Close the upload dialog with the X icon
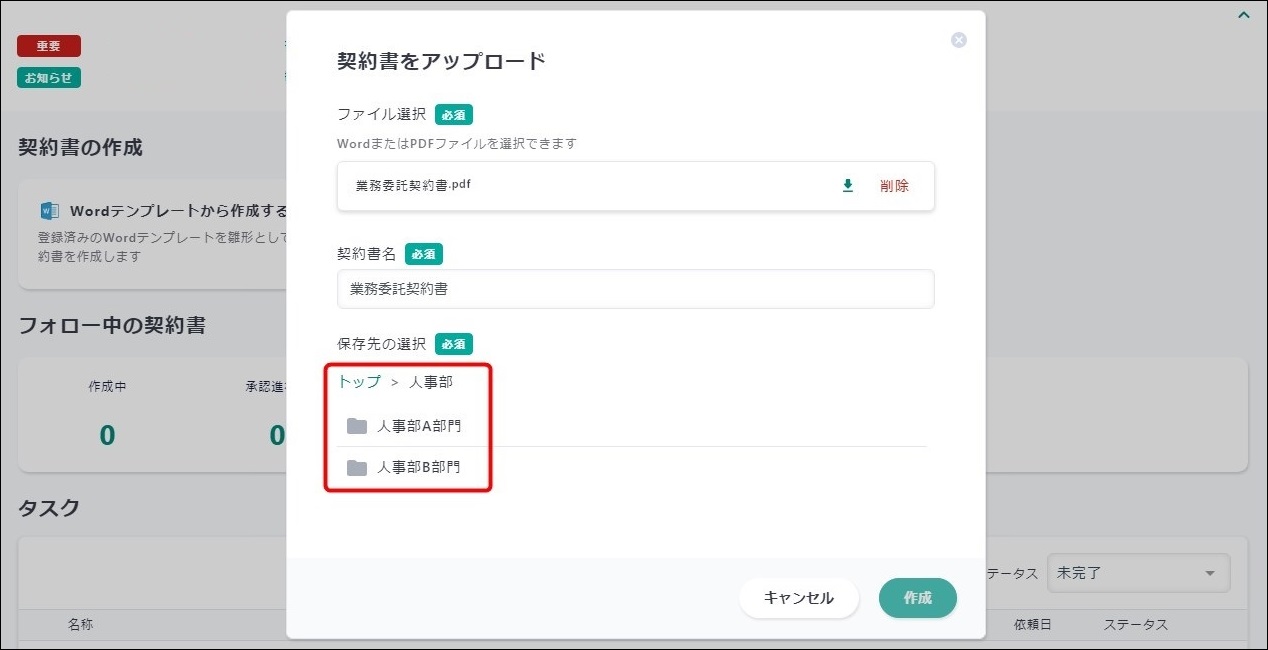 pos(958,40)
